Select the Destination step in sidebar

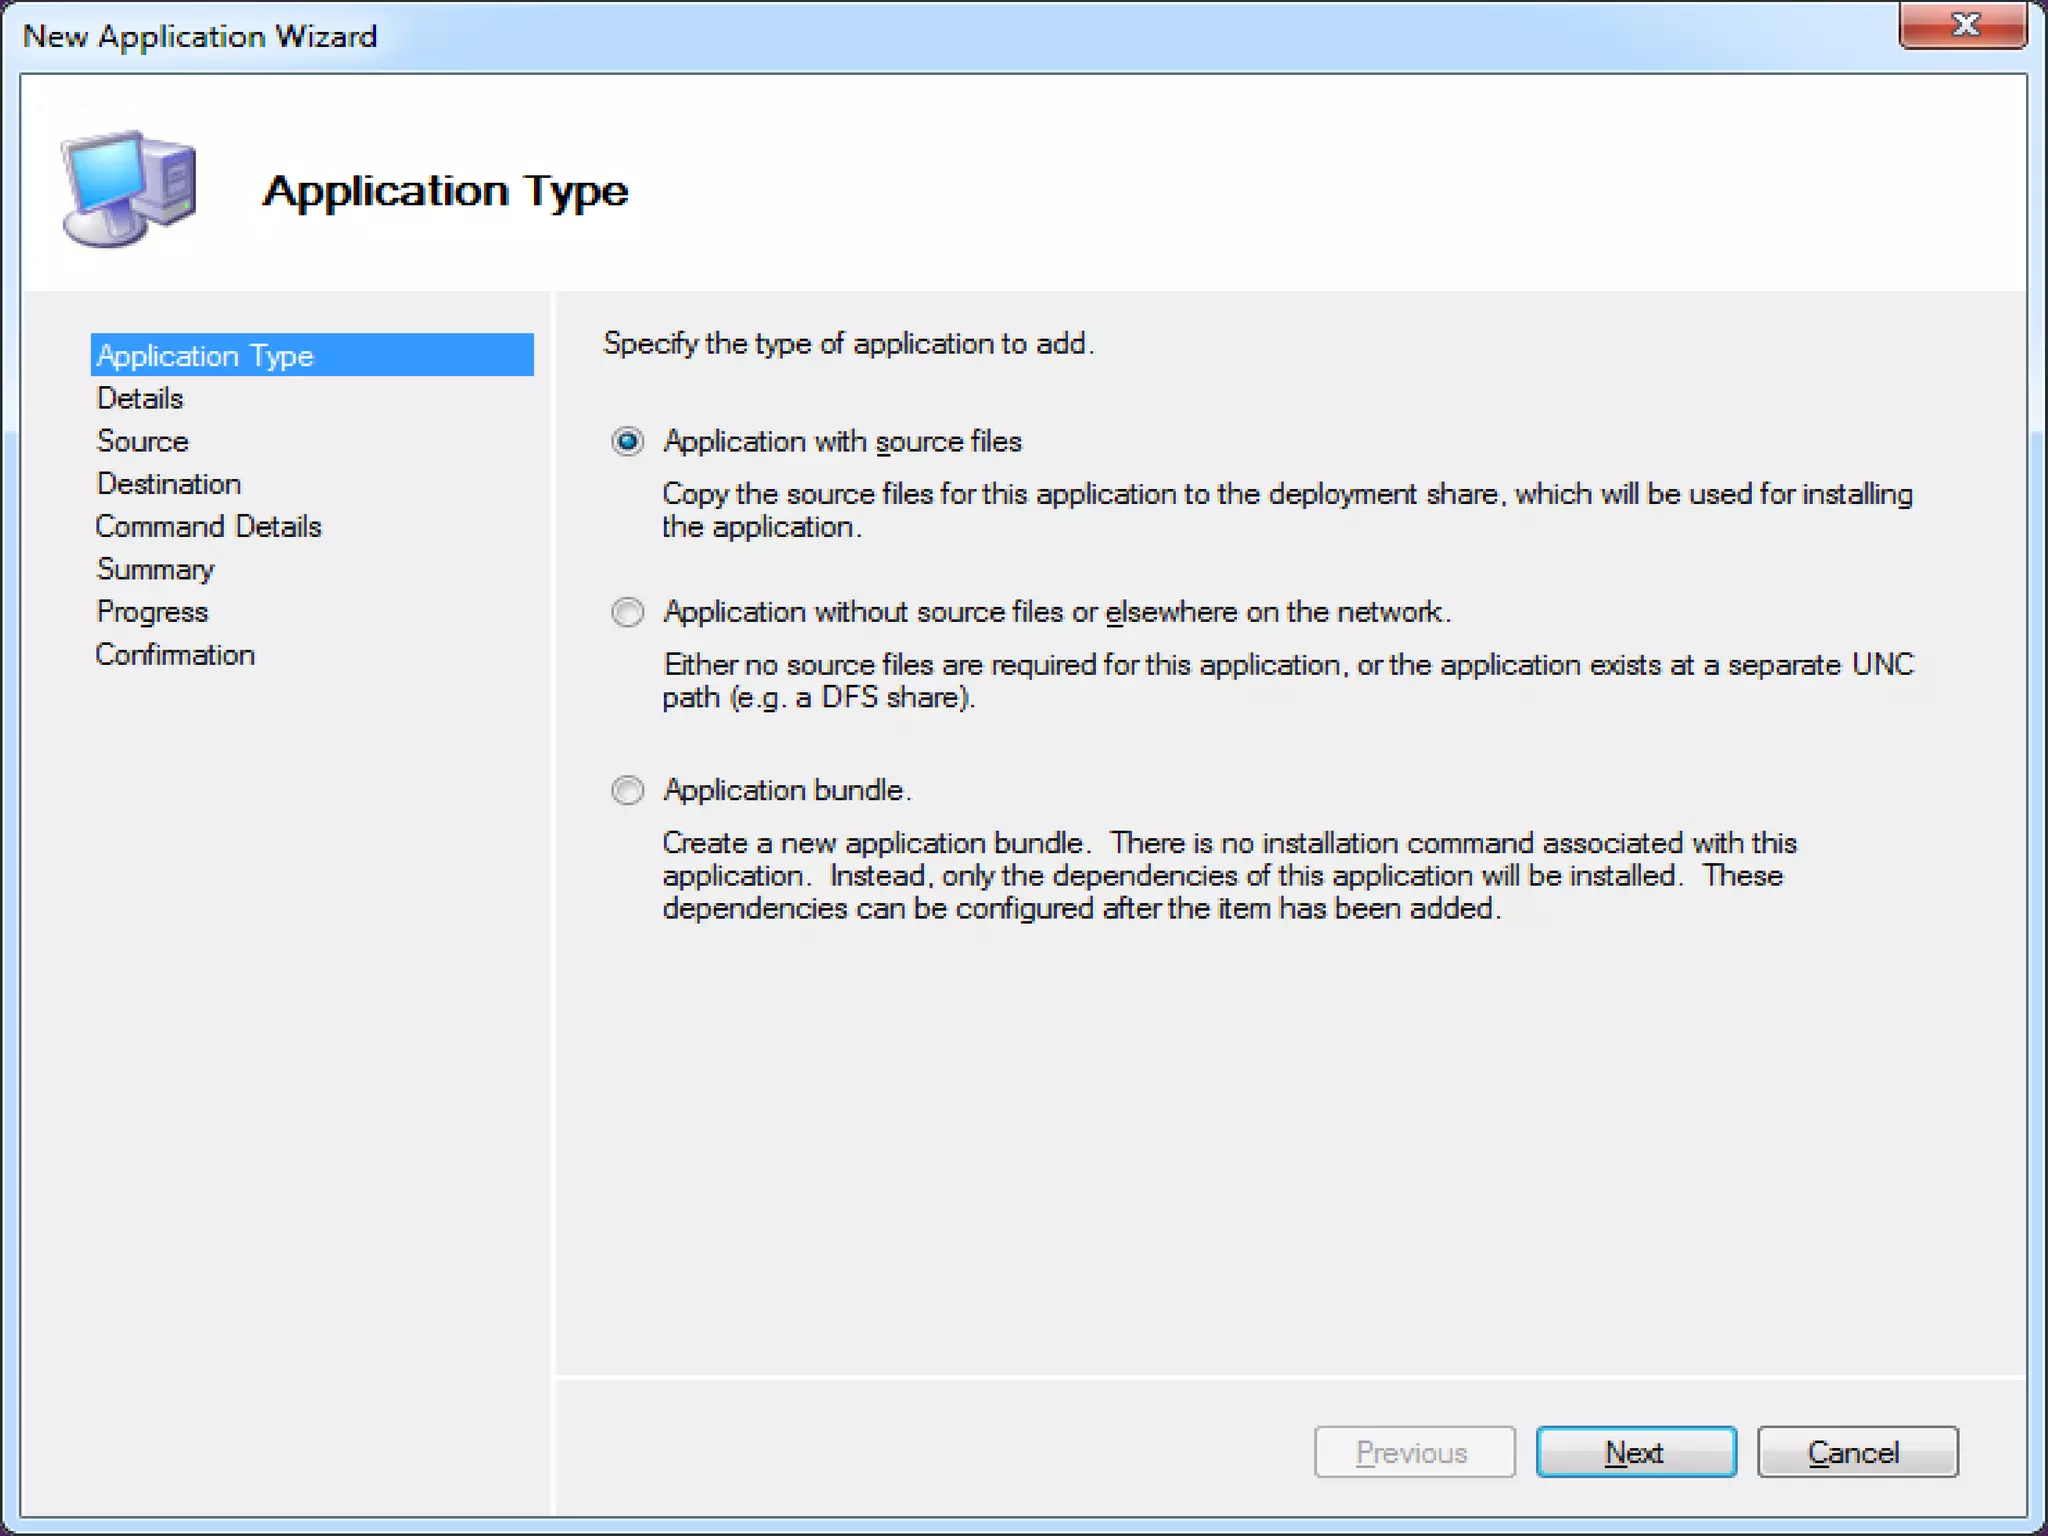pyautogui.click(x=169, y=484)
